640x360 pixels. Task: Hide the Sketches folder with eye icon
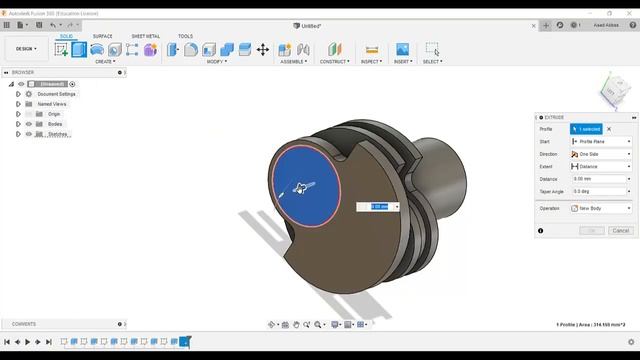click(29, 134)
